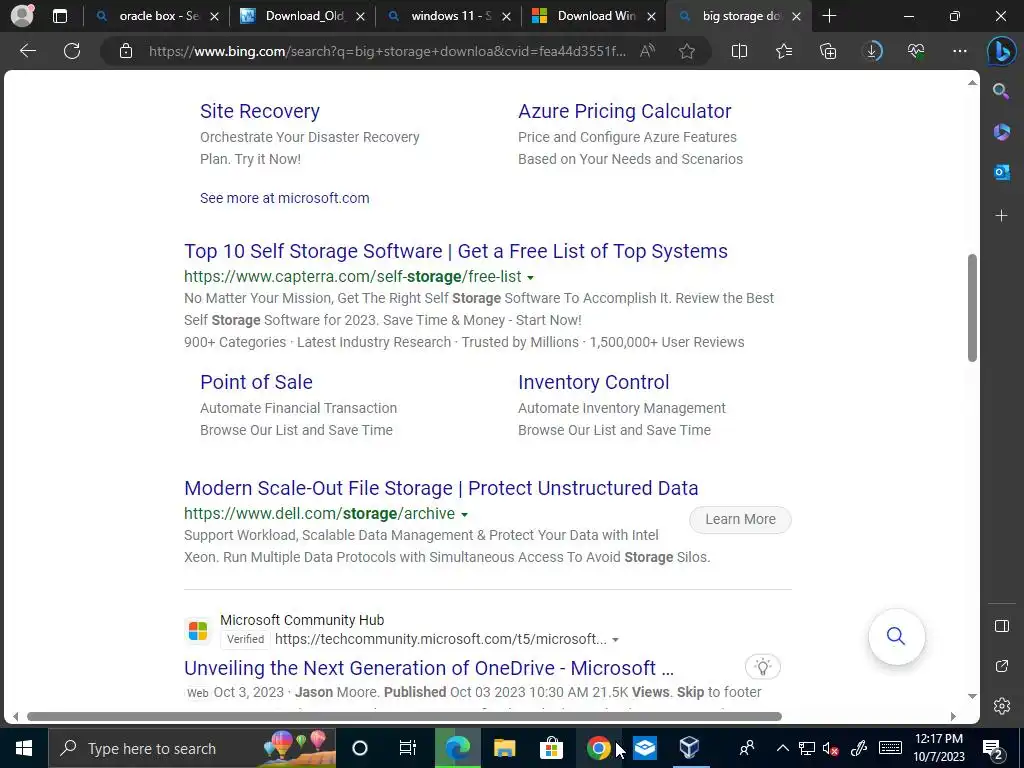This screenshot has height=768, width=1024.
Task: Open Edge Settings and more menu
Action: click(x=959, y=51)
